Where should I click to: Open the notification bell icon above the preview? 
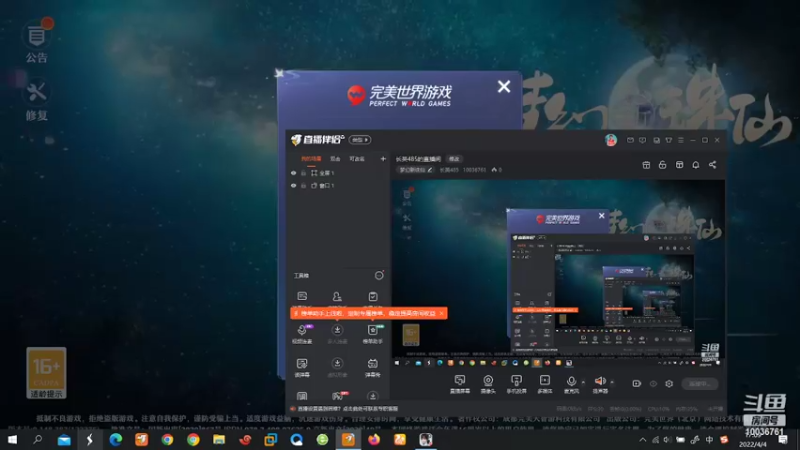click(695, 165)
